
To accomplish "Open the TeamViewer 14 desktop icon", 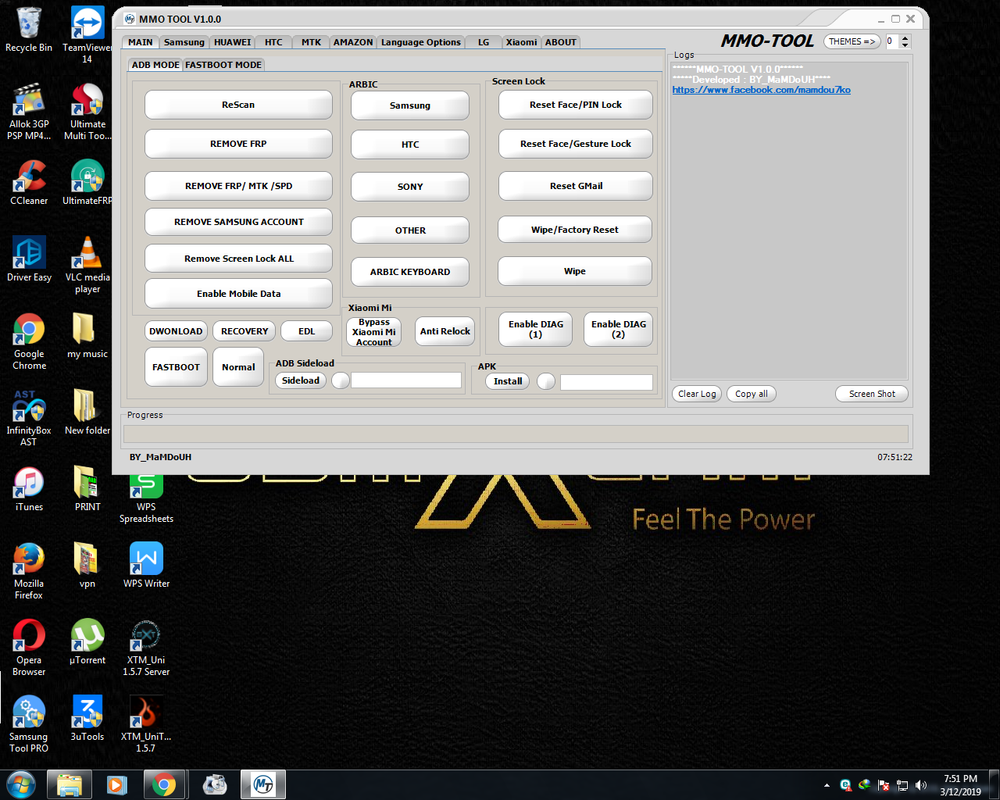I will [87, 35].
